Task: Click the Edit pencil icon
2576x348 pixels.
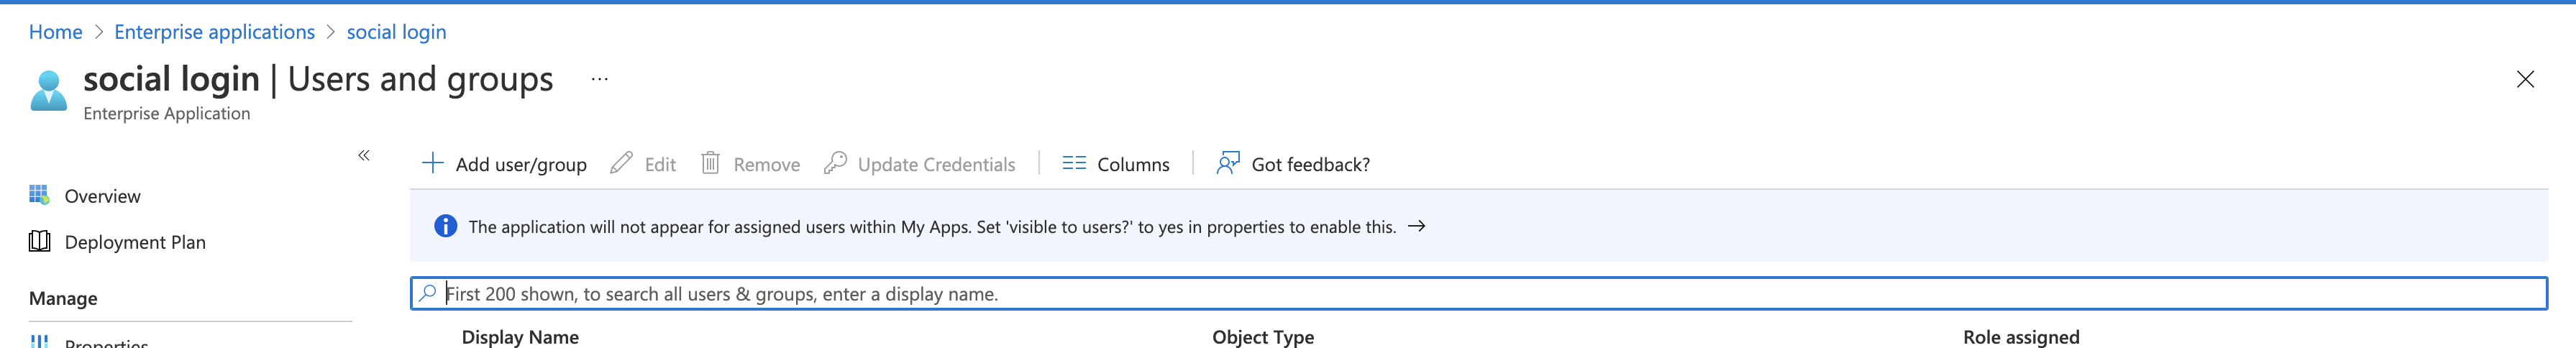Action: point(621,163)
